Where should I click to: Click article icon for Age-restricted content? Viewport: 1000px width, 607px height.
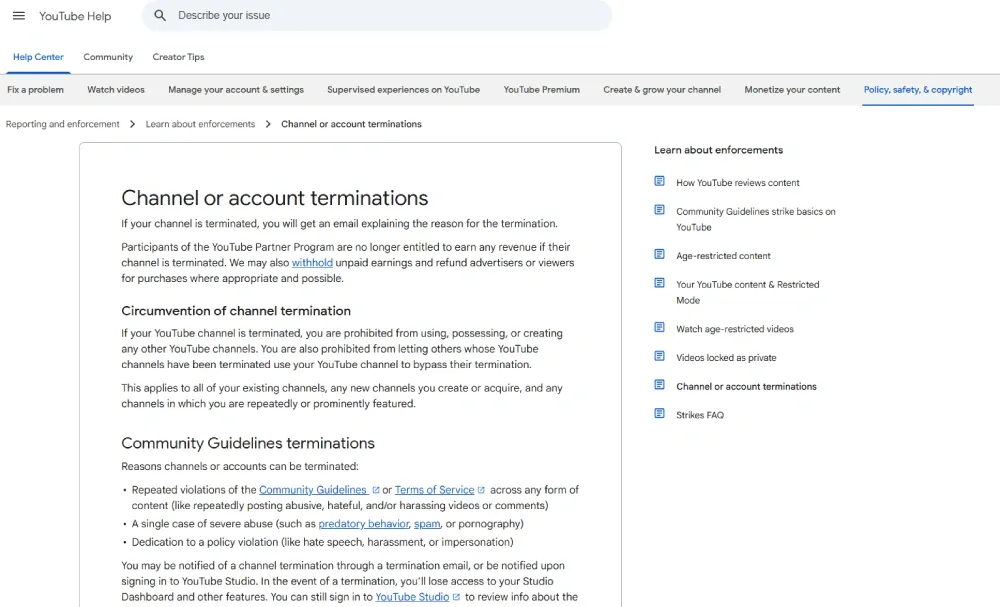(x=659, y=254)
